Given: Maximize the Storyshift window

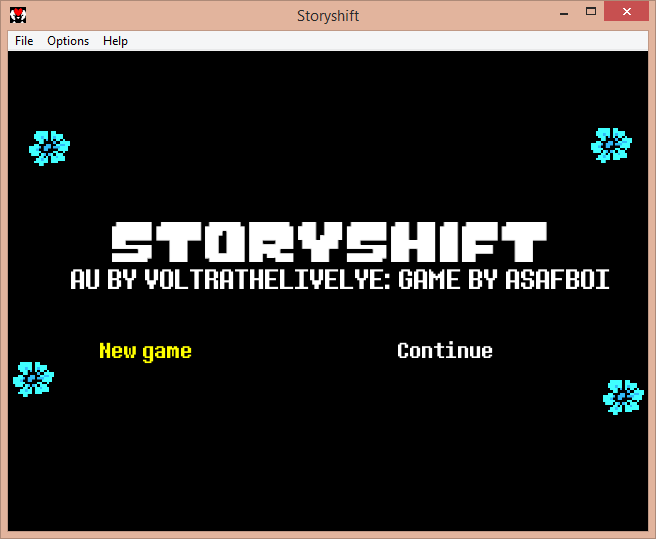Looking at the screenshot, I should pos(591,12).
